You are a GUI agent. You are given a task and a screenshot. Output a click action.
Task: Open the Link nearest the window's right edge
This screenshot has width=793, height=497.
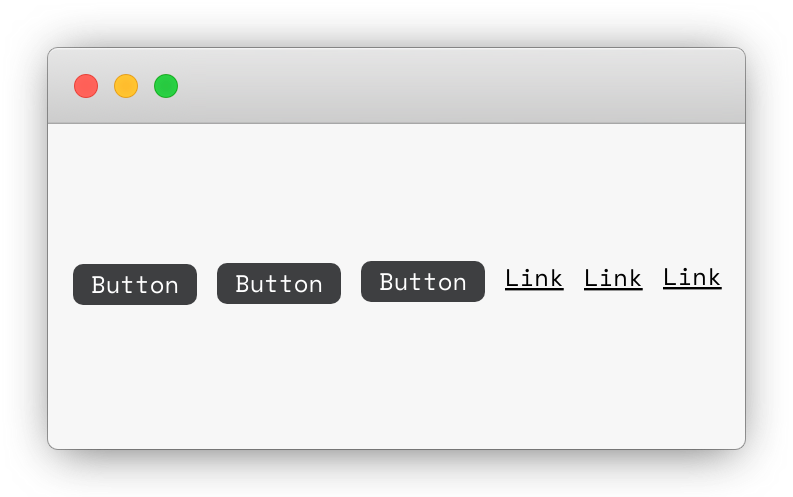(692, 278)
